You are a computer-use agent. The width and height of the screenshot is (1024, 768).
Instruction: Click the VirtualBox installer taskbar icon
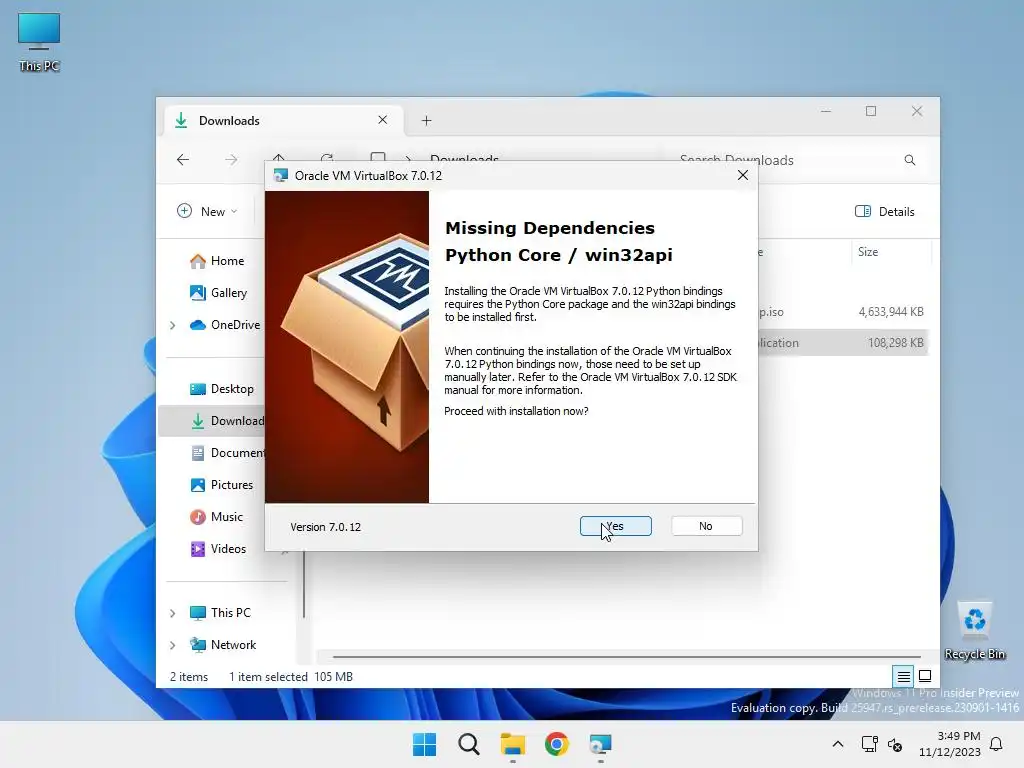(600, 744)
